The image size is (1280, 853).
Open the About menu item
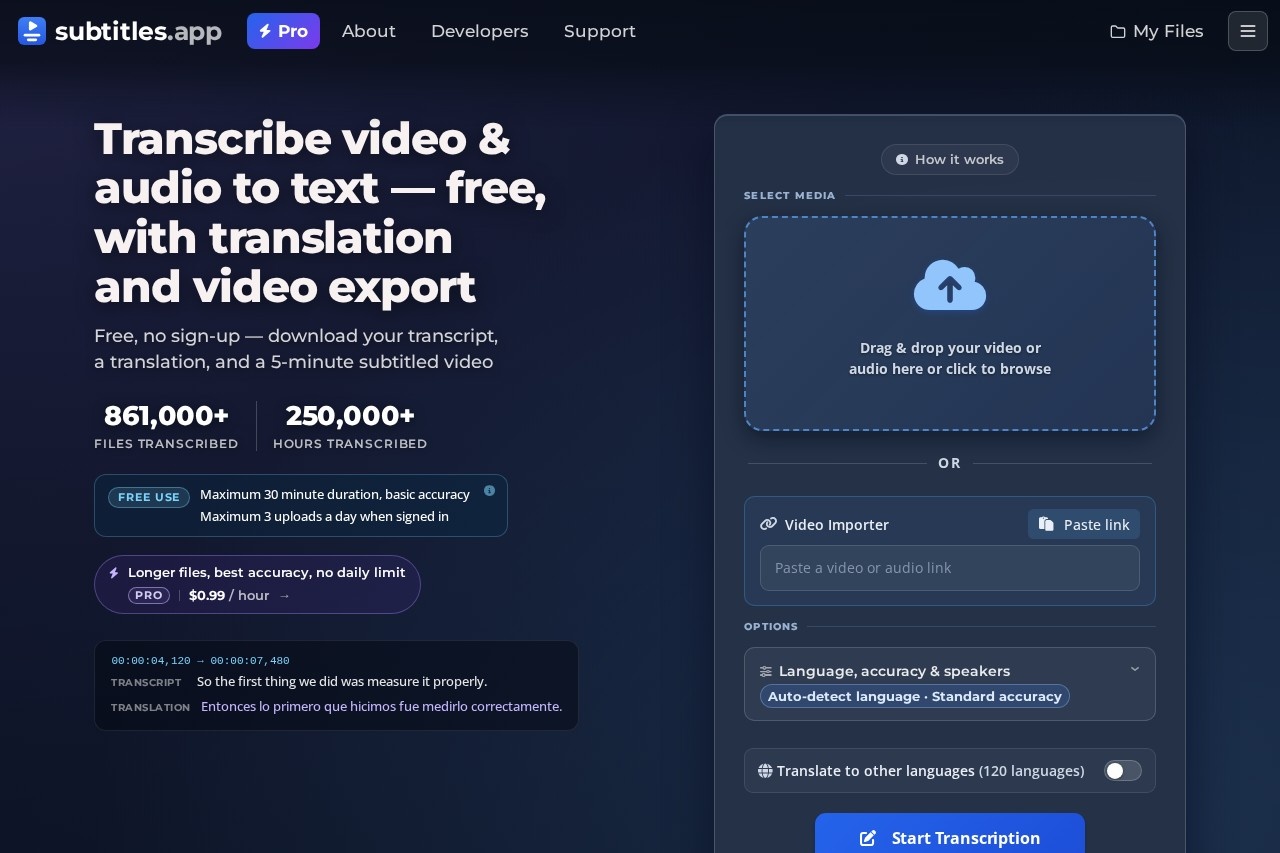coord(369,31)
